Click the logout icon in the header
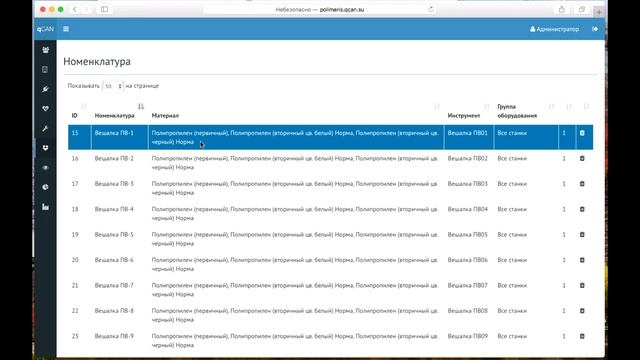 click(595, 29)
